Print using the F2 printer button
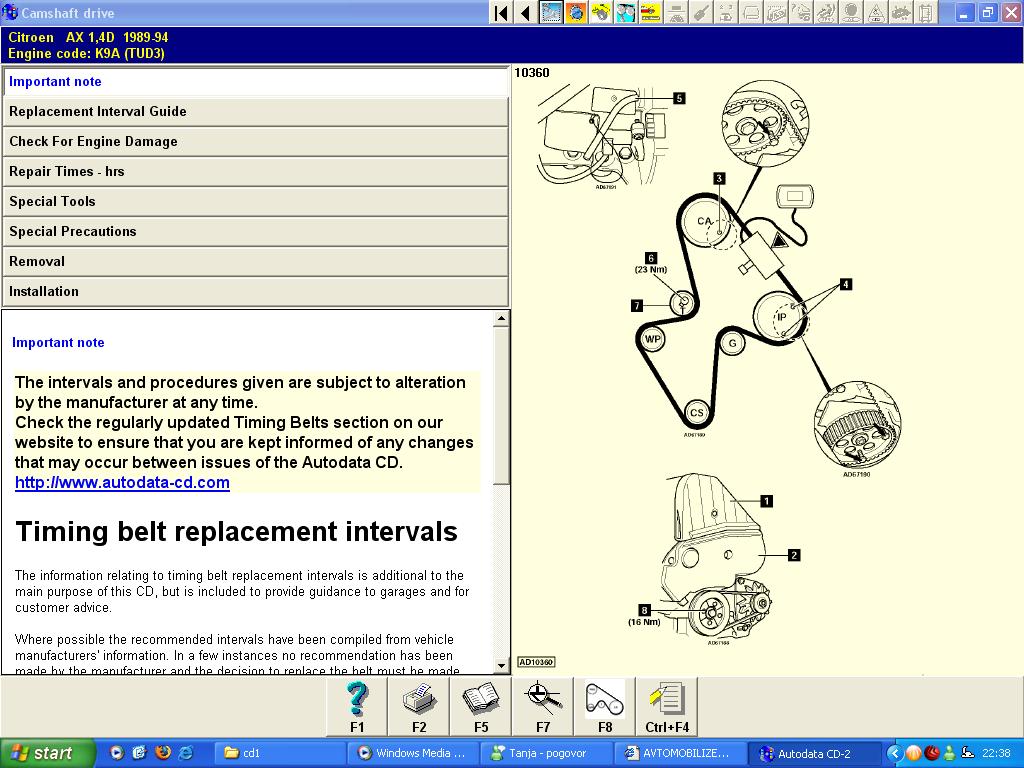 pos(419,707)
